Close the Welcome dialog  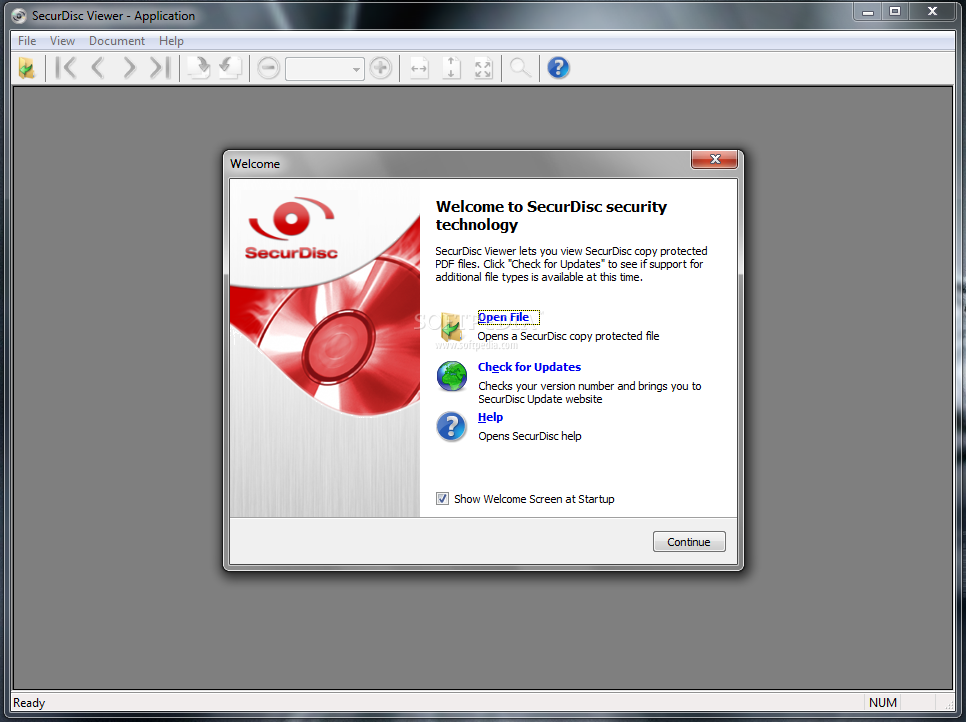click(x=715, y=160)
